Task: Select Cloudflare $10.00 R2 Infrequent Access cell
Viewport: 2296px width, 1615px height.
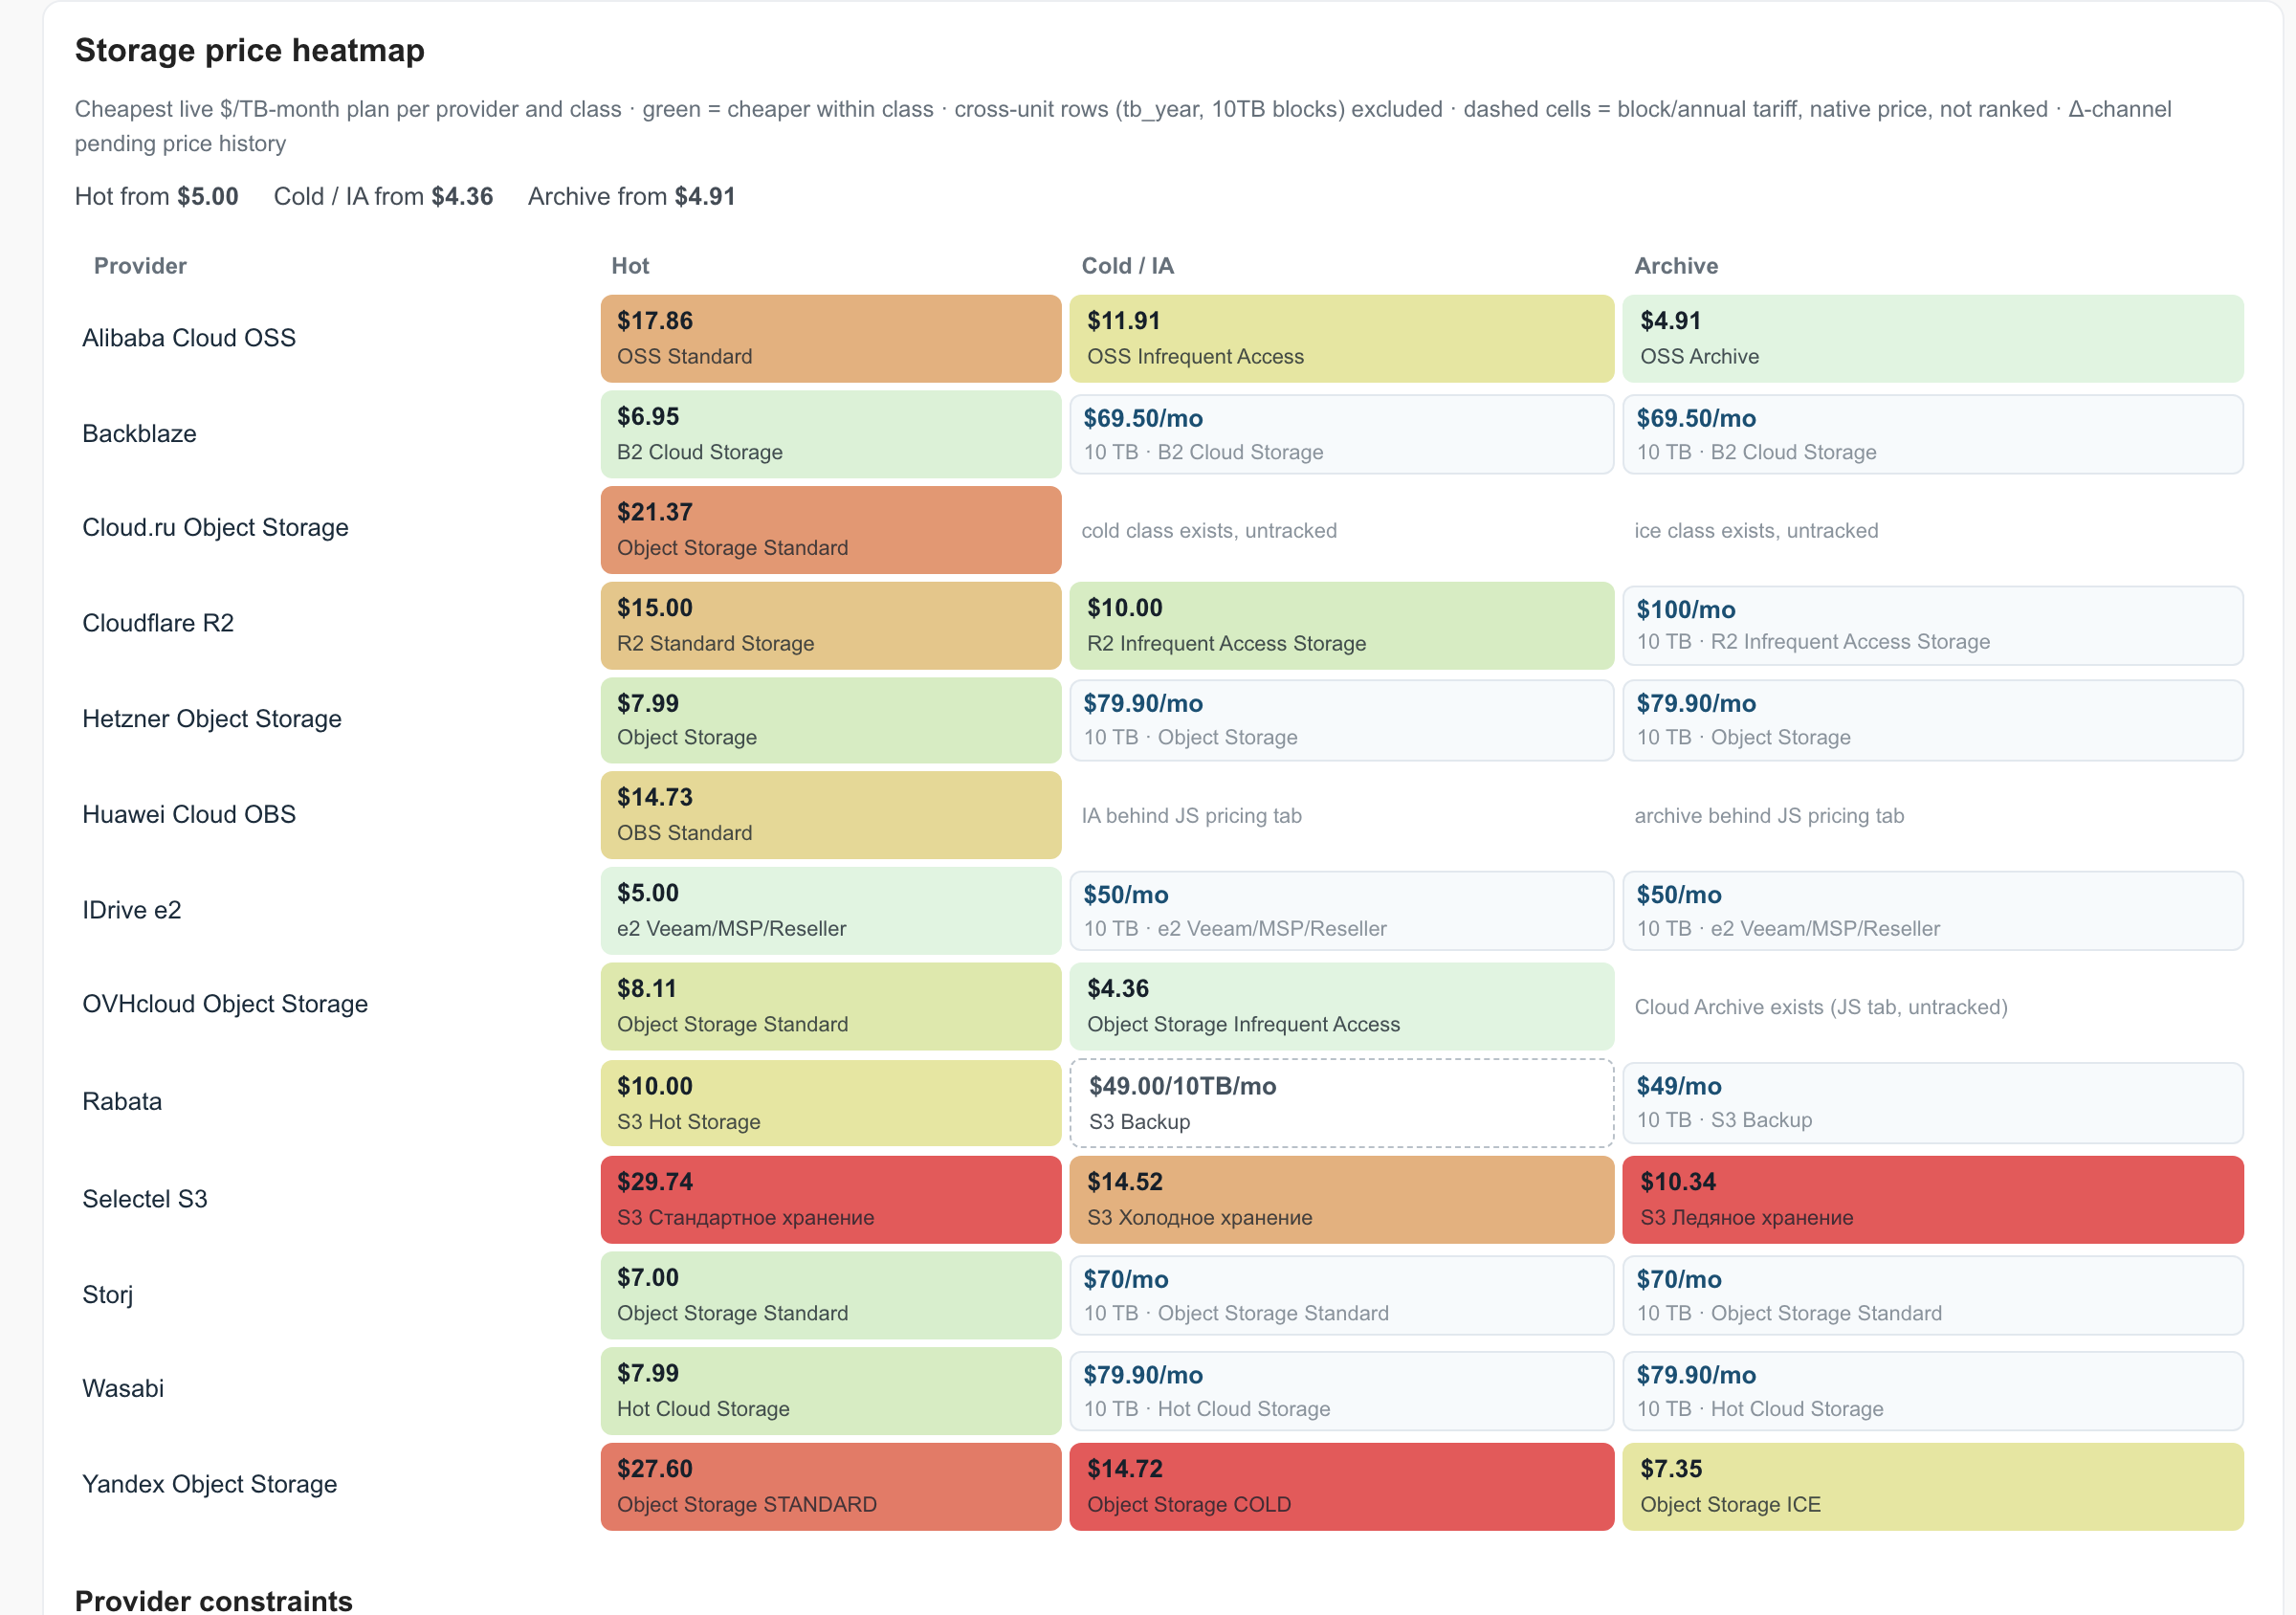Action: (1341, 625)
